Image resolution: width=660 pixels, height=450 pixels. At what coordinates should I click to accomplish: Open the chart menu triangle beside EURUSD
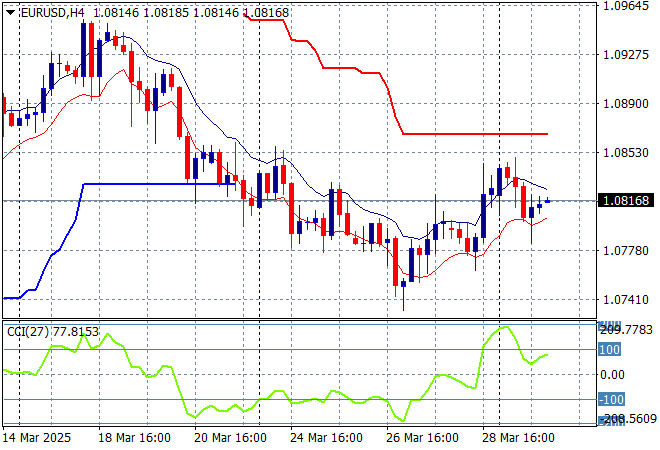click(11, 13)
